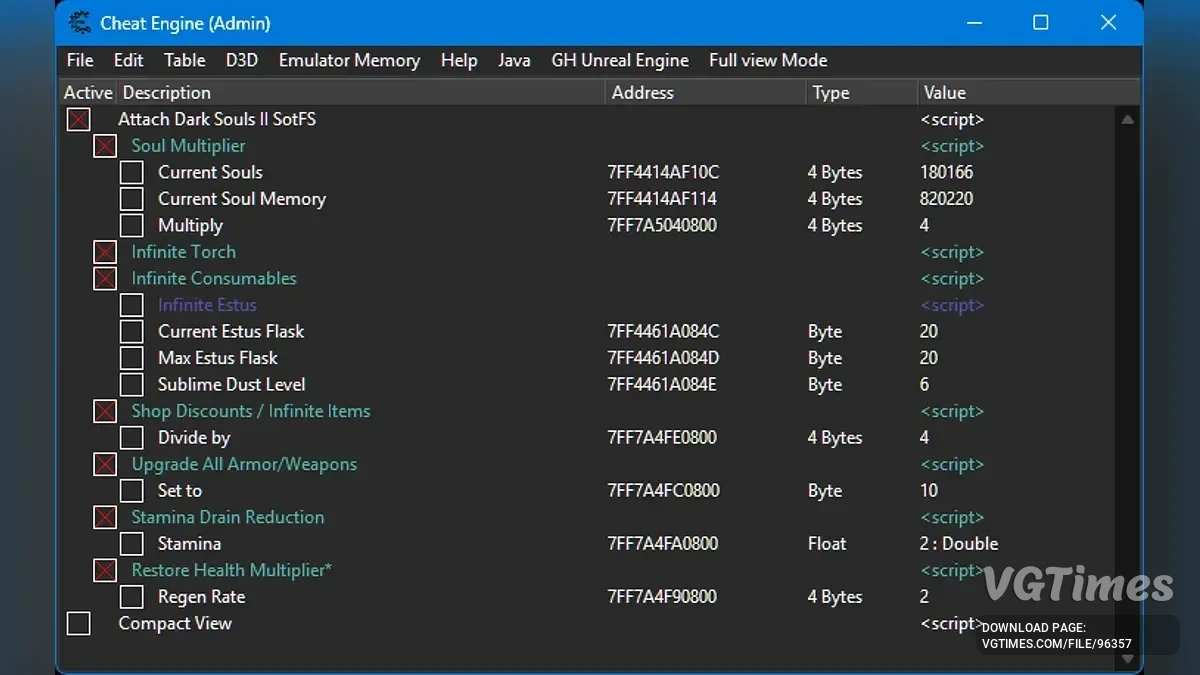The height and width of the screenshot is (675, 1200).
Task: Open the Table menu
Action: [x=185, y=60]
